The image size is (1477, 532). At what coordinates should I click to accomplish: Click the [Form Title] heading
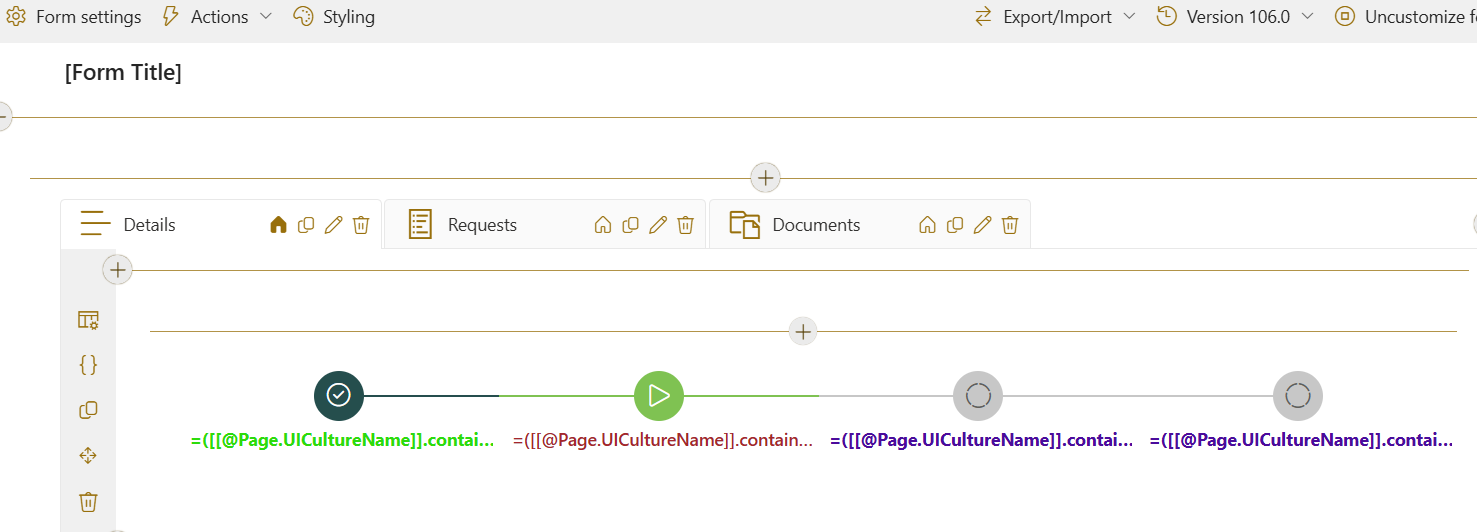coord(123,73)
